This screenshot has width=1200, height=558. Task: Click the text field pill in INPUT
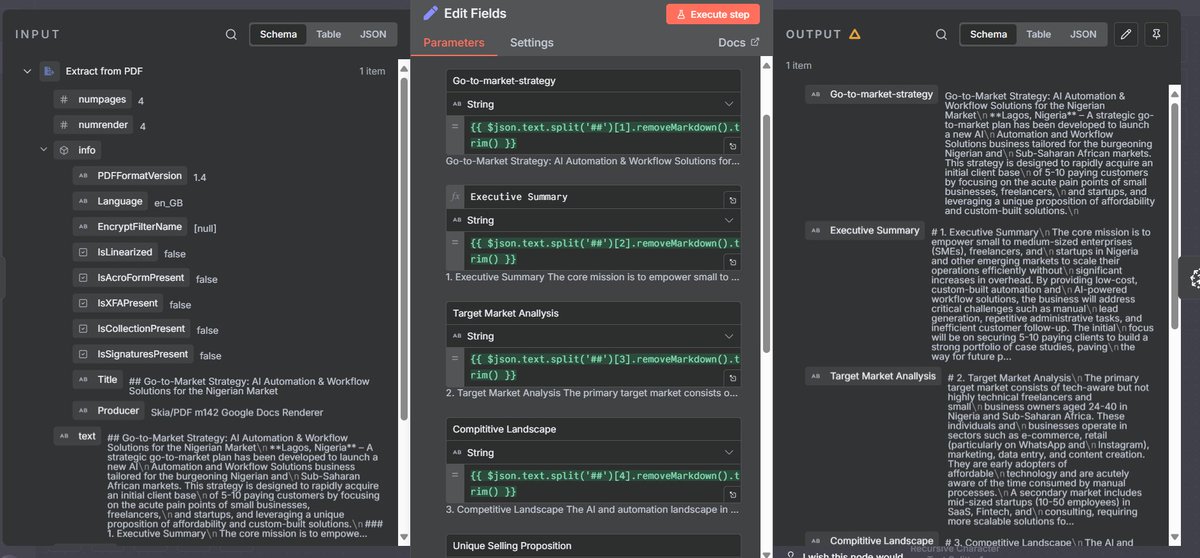click(x=77, y=436)
